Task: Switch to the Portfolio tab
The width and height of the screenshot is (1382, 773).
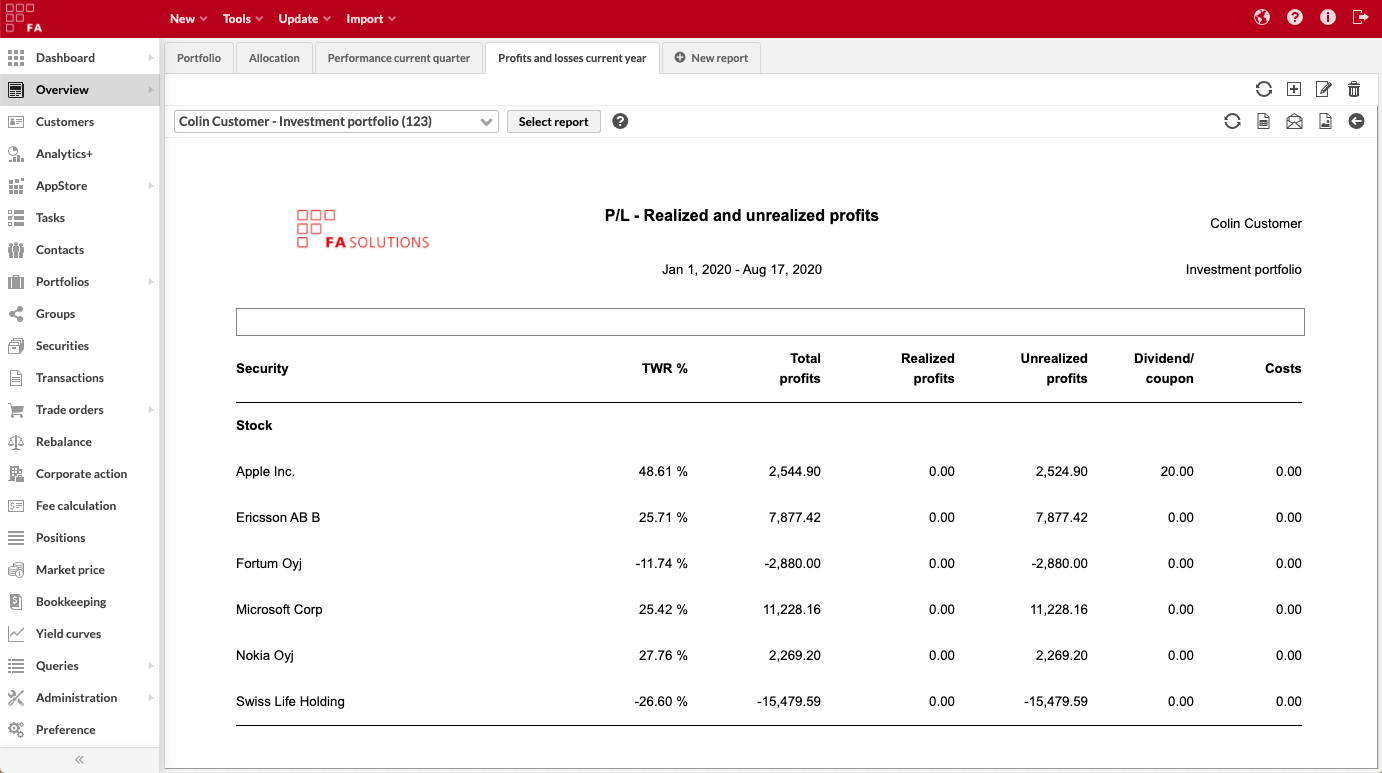Action: pos(199,58)
